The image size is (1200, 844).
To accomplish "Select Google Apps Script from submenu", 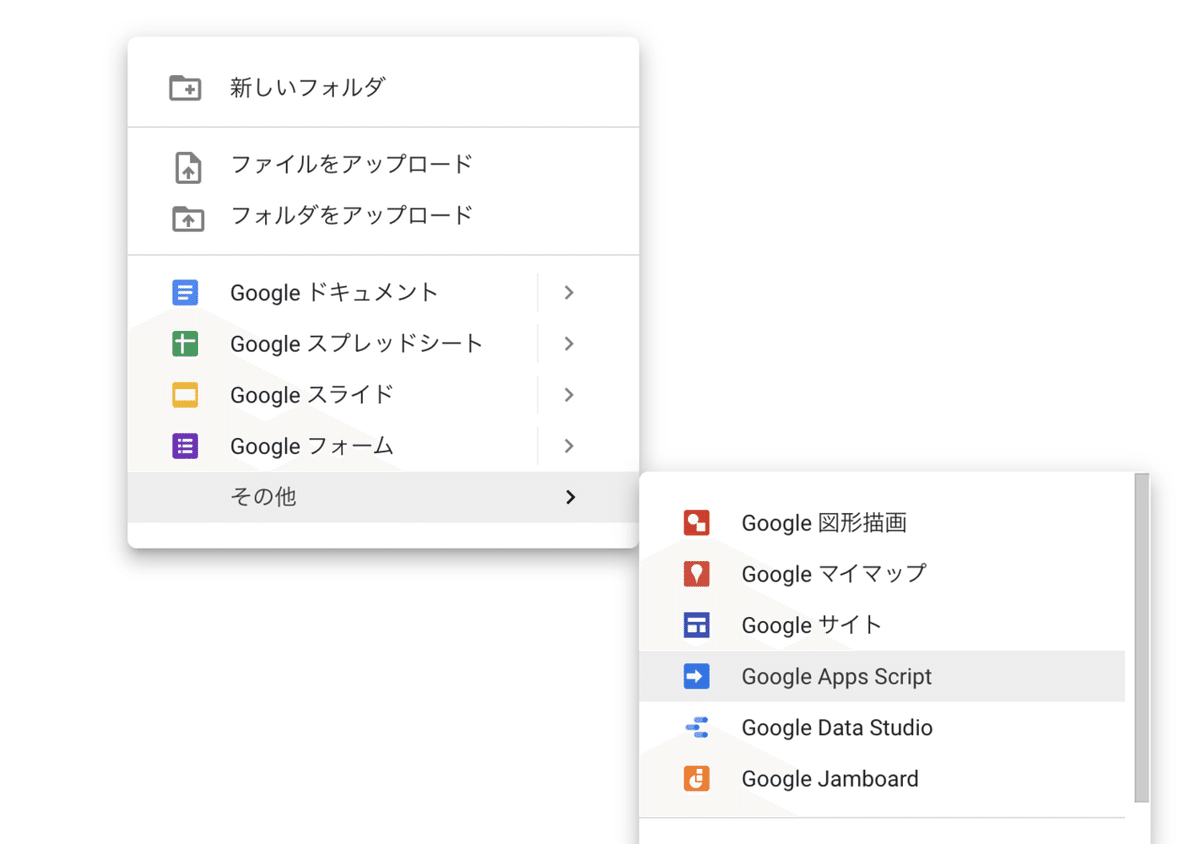I will [836, 677].
